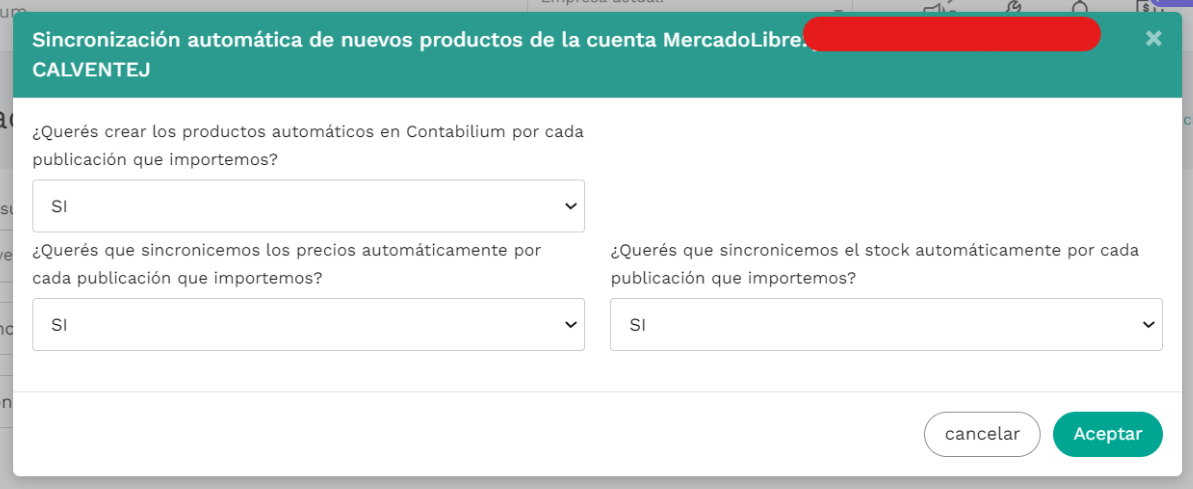This screenshot has width=1193, height=489.
Task: Expand the stock synchronization SI dropdown
Action: 886,325
